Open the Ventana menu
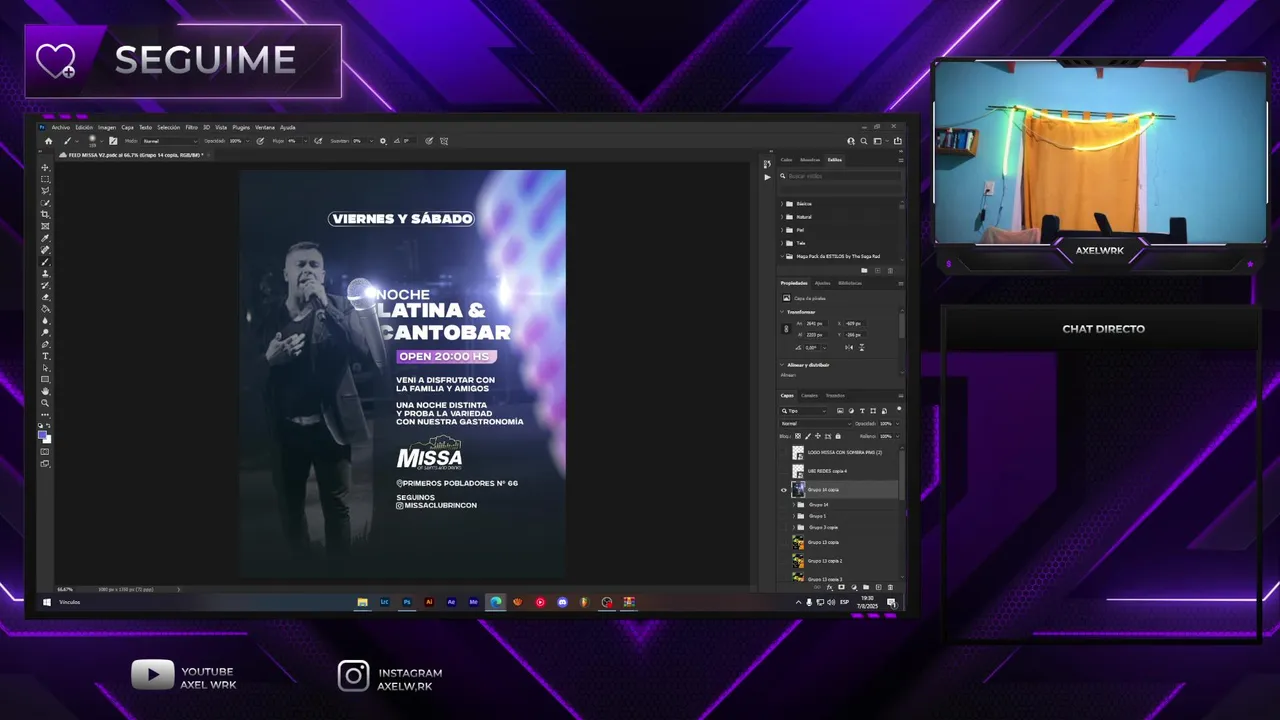Screen dimensions: 1280x720 pos(265,127)
